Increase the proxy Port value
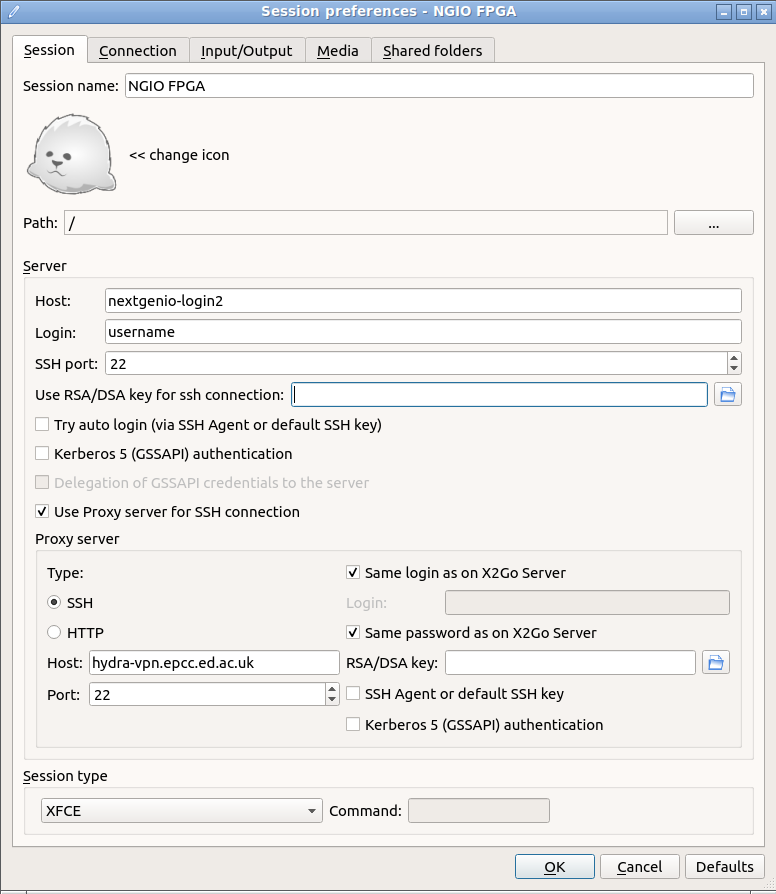 point(332,689)
